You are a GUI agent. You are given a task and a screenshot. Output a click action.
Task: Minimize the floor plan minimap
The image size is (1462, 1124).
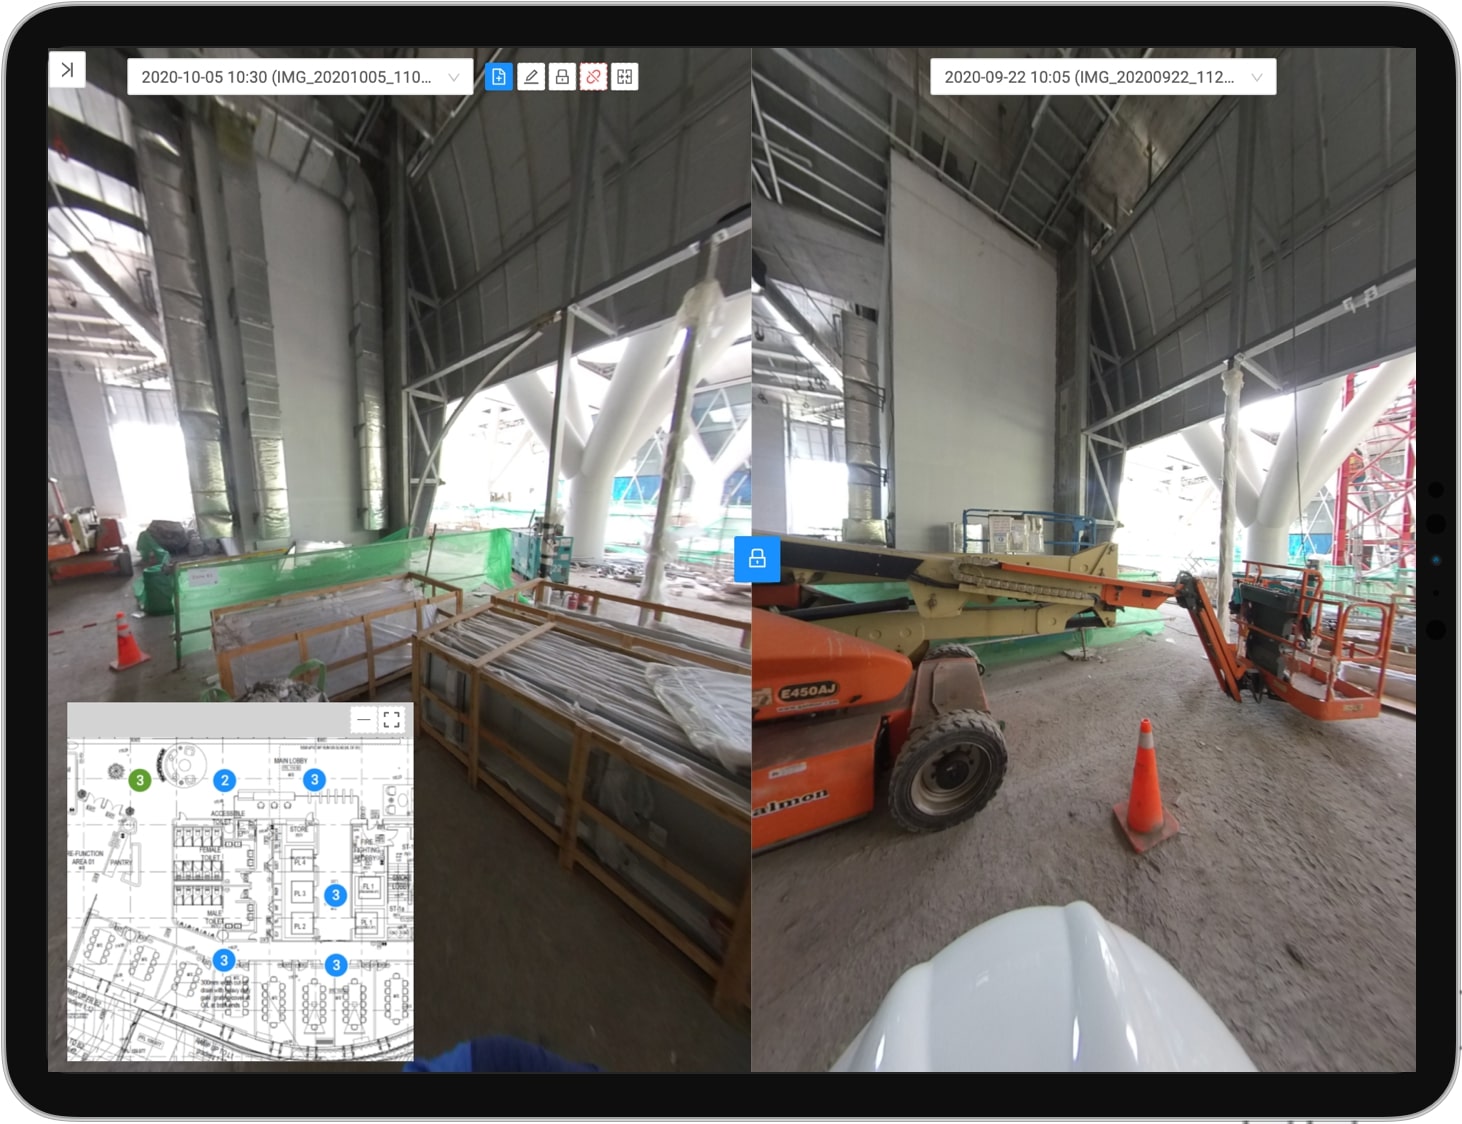point(363,719)
